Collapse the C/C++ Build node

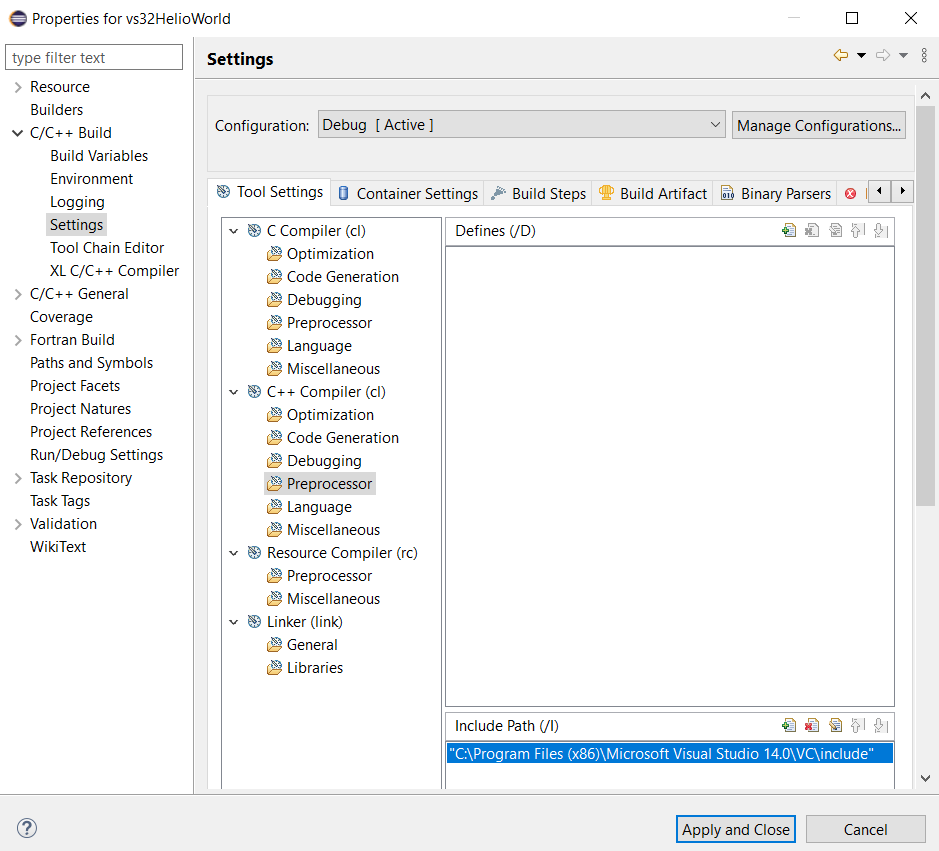pyautogui.click(x=18, y=133)
